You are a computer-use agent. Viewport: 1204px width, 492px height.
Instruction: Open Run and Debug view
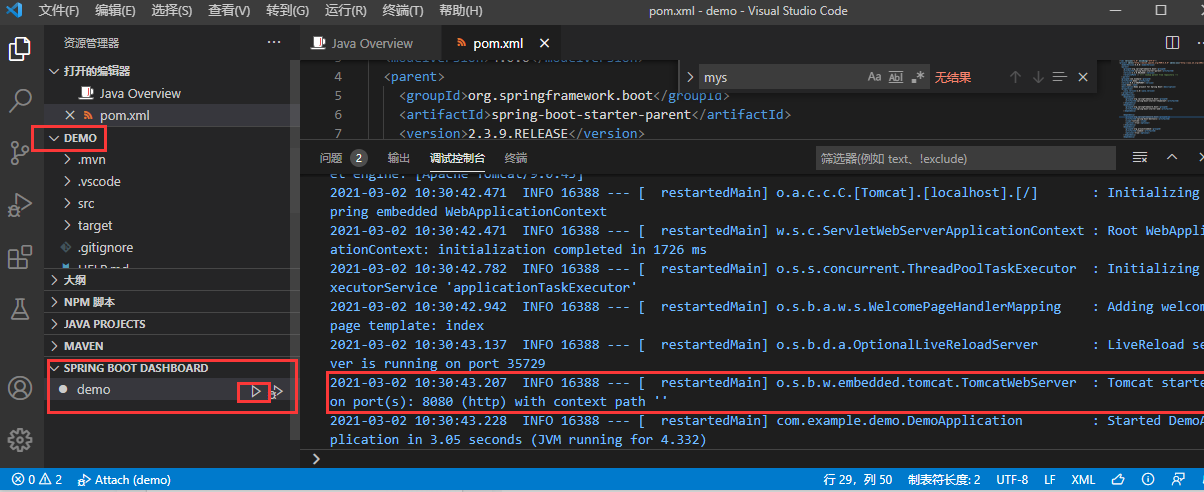point(20,205)
